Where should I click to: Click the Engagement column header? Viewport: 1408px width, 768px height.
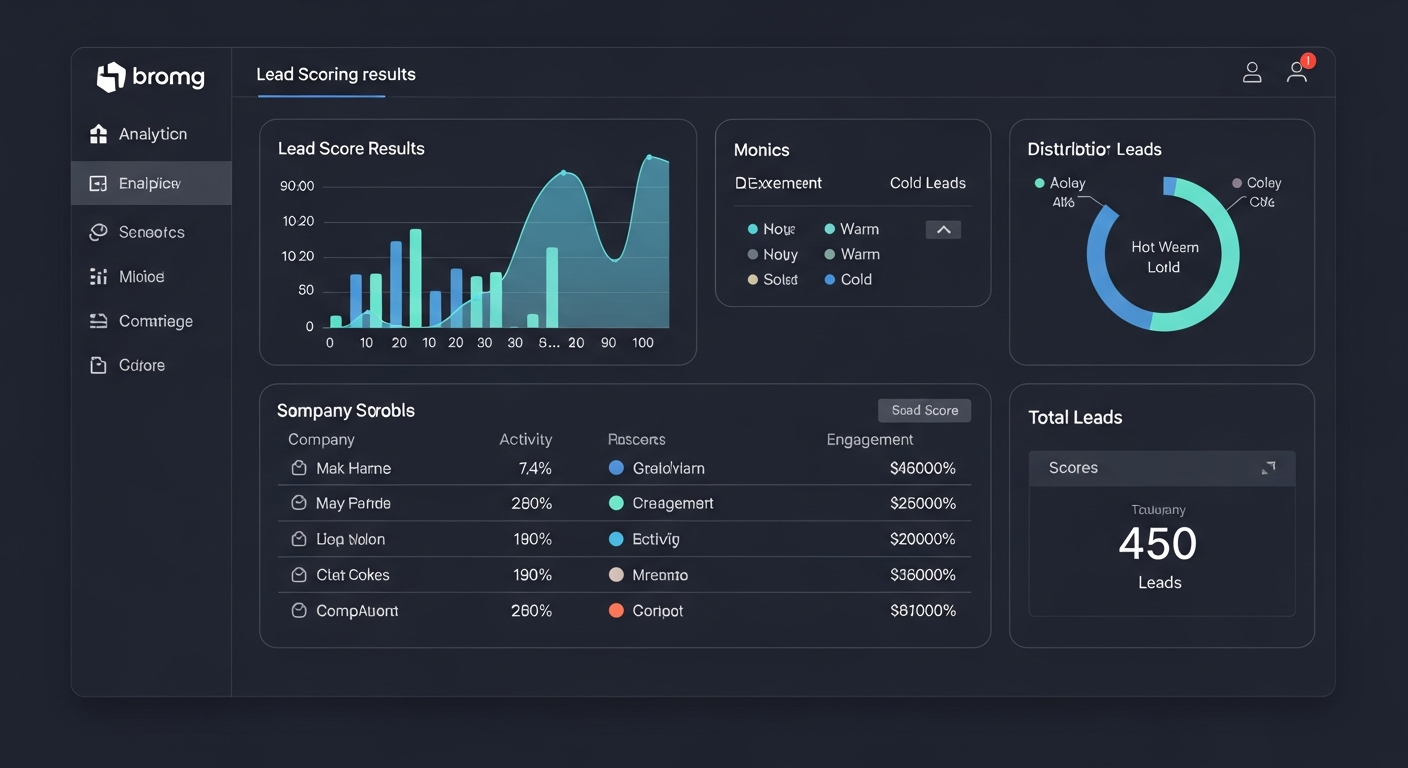tap(870, 440)
